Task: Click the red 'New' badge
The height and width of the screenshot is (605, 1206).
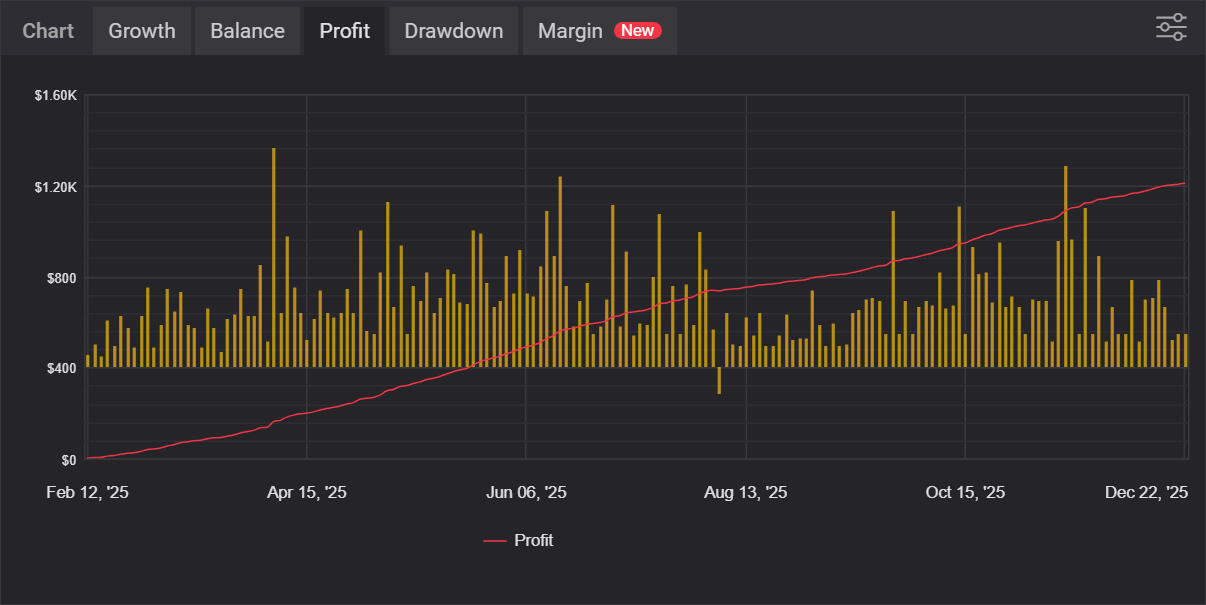Action: tap(638, 31)
